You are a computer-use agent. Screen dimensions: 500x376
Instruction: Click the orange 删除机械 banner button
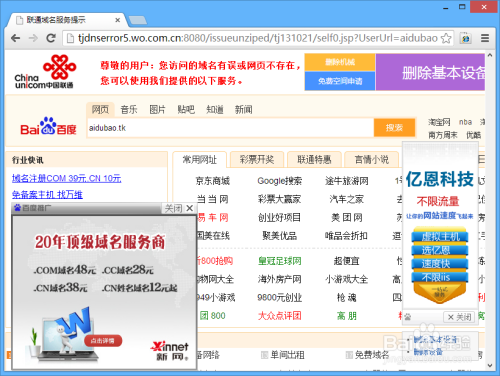pyautogui.click(x=340, y=62)
